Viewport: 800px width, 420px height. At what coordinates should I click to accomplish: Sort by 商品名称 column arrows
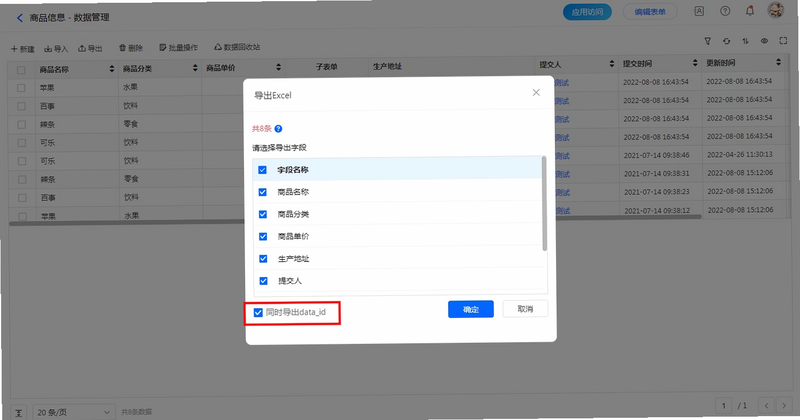[x=112, y=68]
